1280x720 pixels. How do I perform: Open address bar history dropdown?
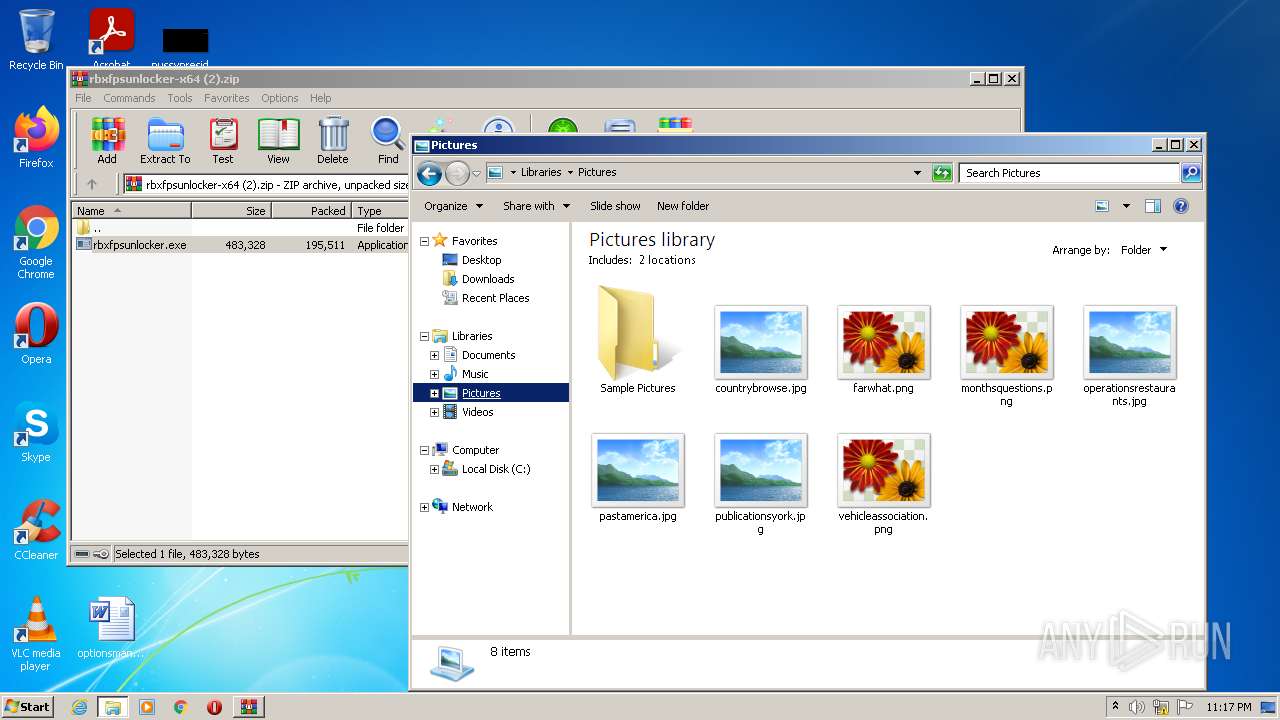tap(917, 173)
